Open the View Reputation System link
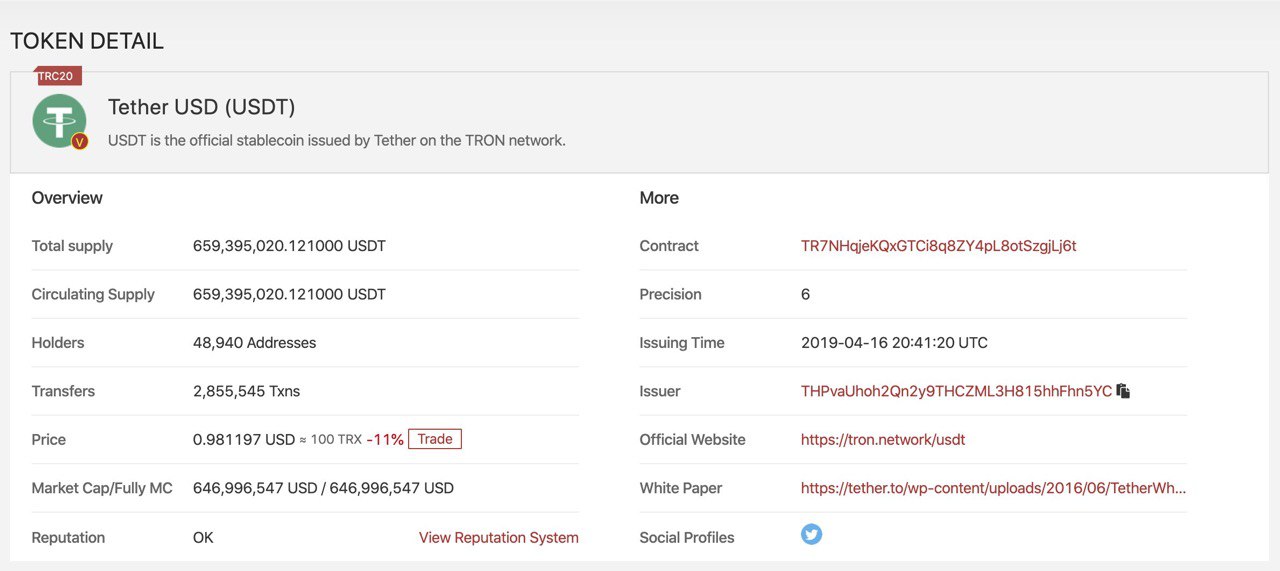The image size is (1280, 571). [x=499, y=537]
